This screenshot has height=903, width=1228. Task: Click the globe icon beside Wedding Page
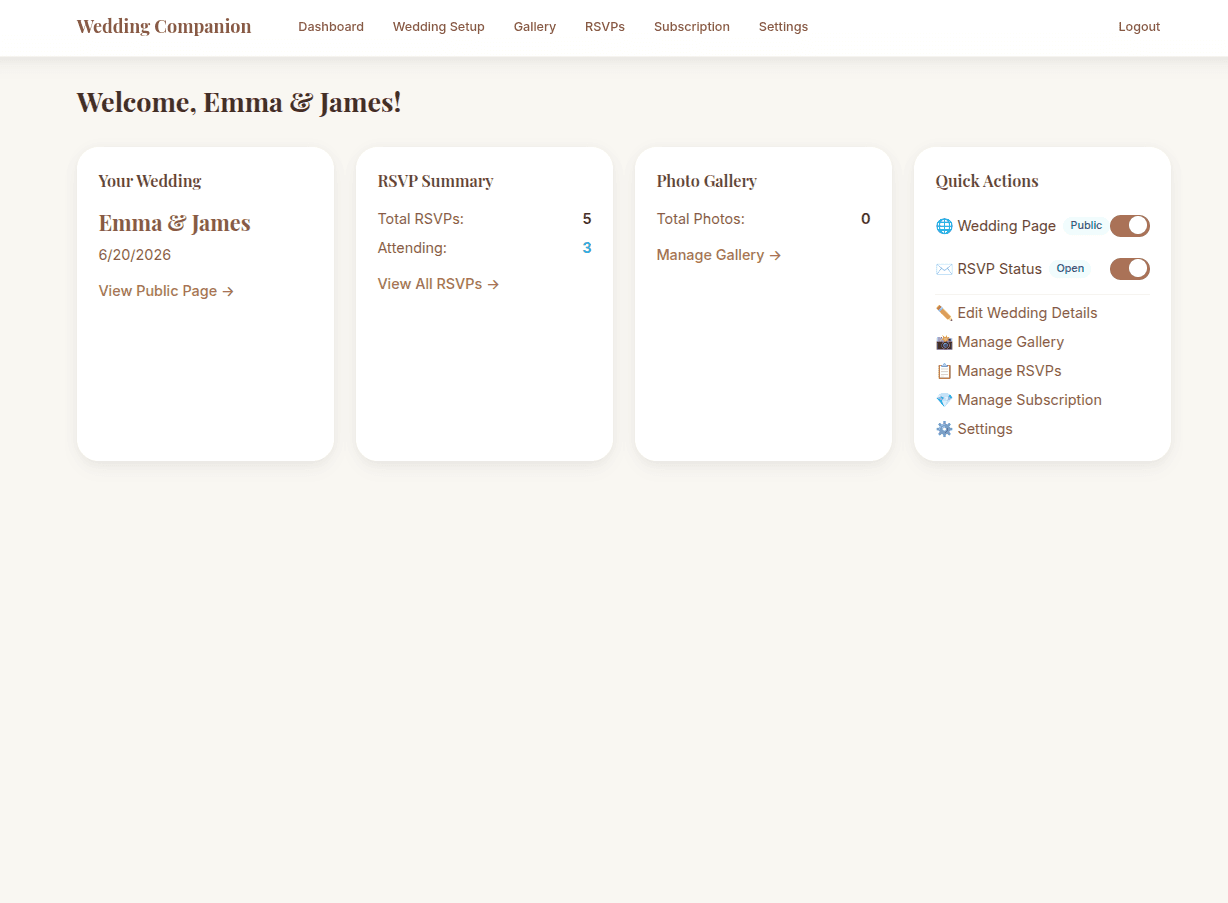tap(944, 226)
